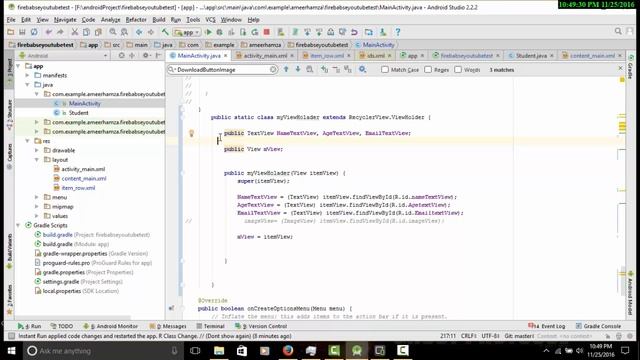This screenshot has width=640, height=360.
Task: Open the Event Log
Action: (x=547, y=326)
